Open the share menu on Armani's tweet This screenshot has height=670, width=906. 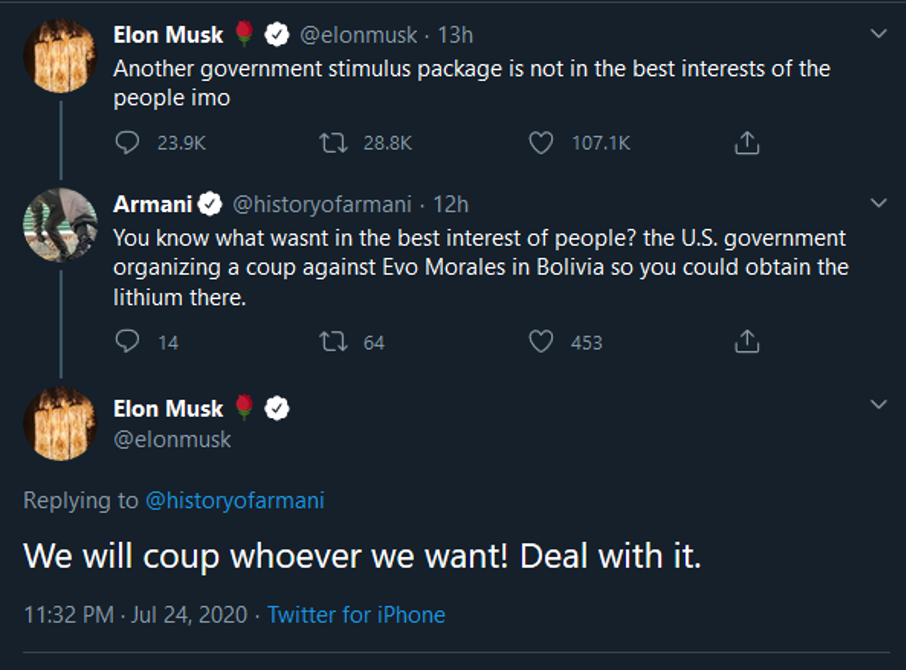745,342
